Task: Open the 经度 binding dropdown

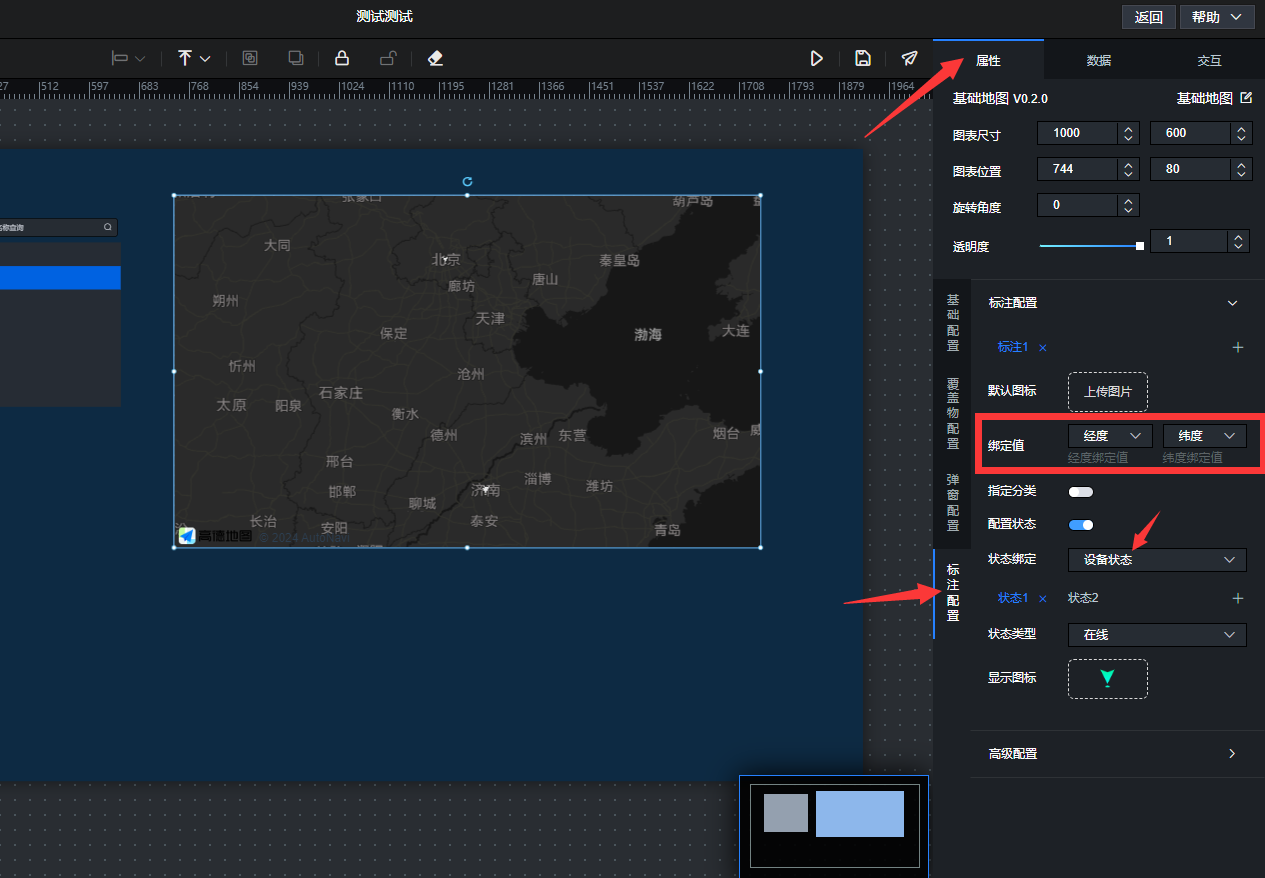Action: click(x=1110, y=436)
